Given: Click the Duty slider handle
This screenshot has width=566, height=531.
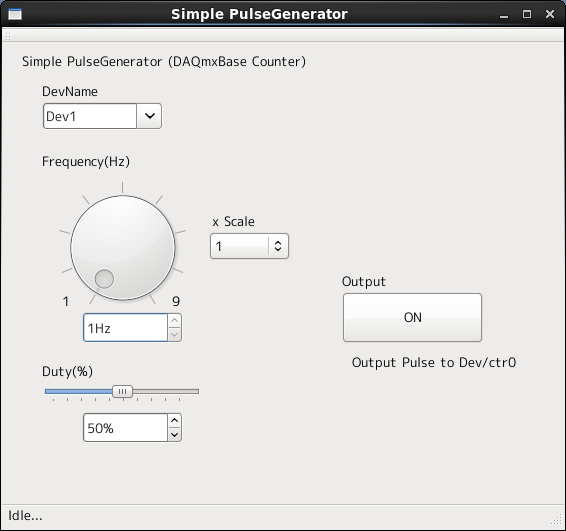Looking at the screenshot, I should pyautogui.click(x=122, y=391).
